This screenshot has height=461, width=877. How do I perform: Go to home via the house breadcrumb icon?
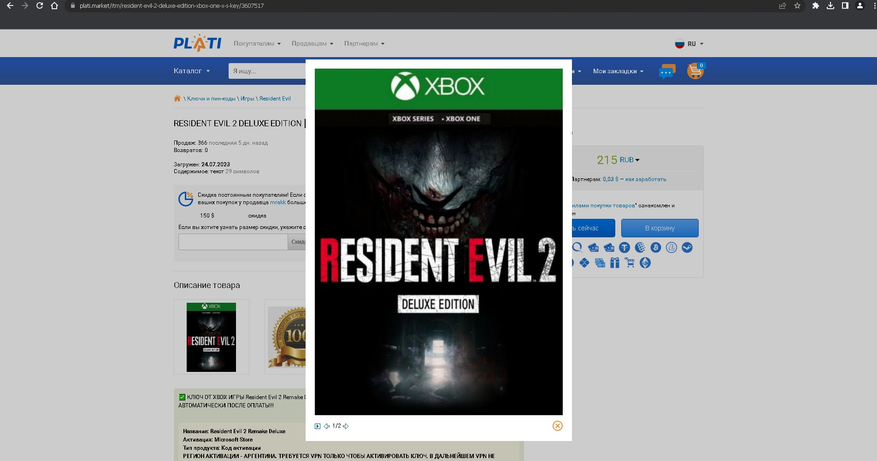click(177, 98)
